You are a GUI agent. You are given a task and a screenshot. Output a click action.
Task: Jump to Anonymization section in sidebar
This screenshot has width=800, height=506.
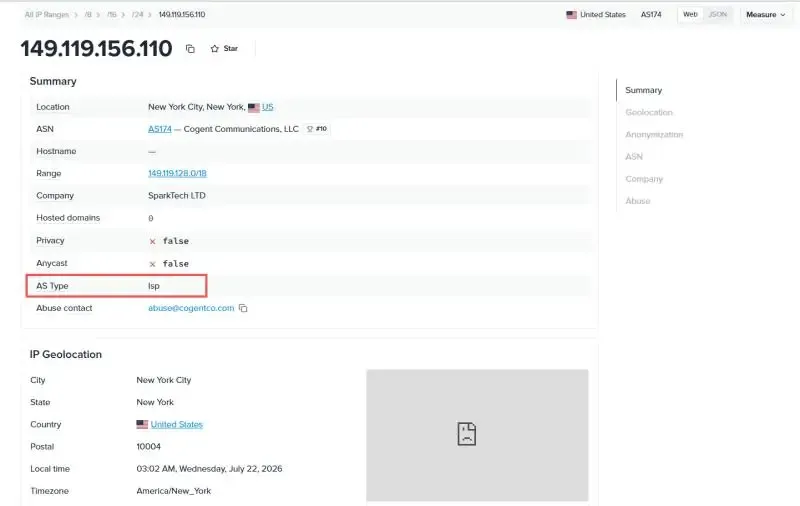click(x=654, y=135)
